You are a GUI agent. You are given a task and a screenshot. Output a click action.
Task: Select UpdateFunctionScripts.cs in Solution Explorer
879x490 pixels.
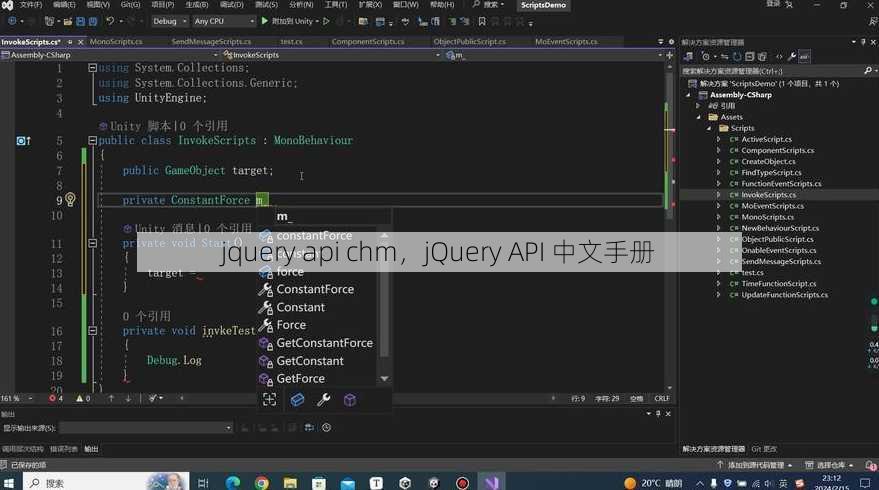tap(784, 295)
